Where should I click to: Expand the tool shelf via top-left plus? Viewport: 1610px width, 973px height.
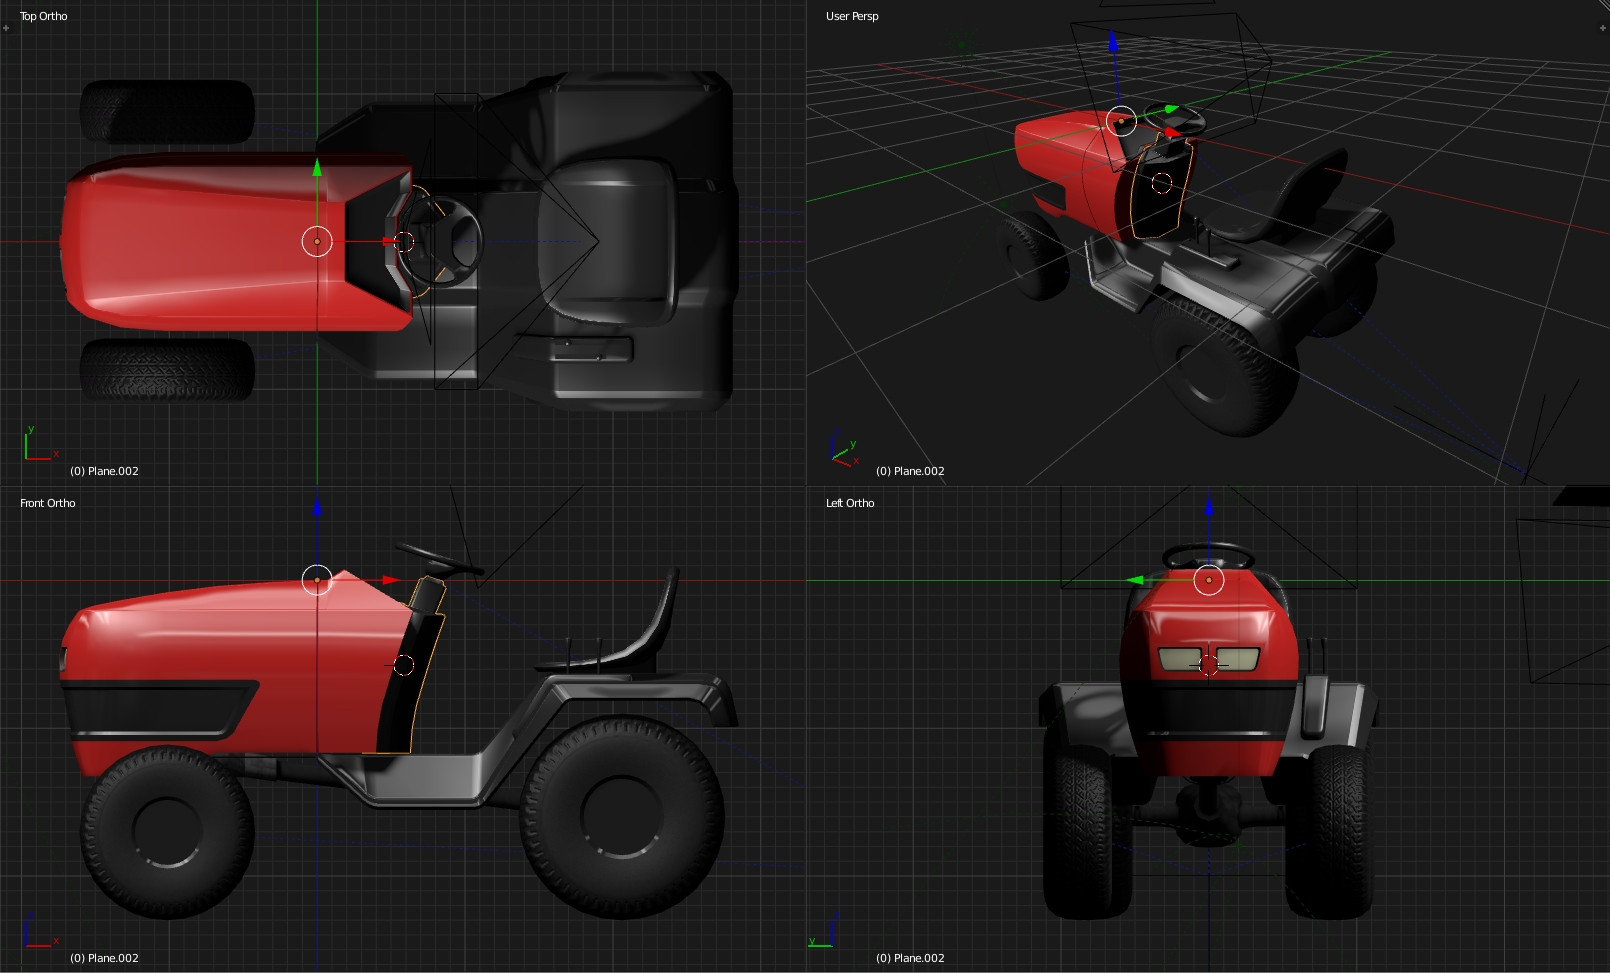click(x=6, y=28)
